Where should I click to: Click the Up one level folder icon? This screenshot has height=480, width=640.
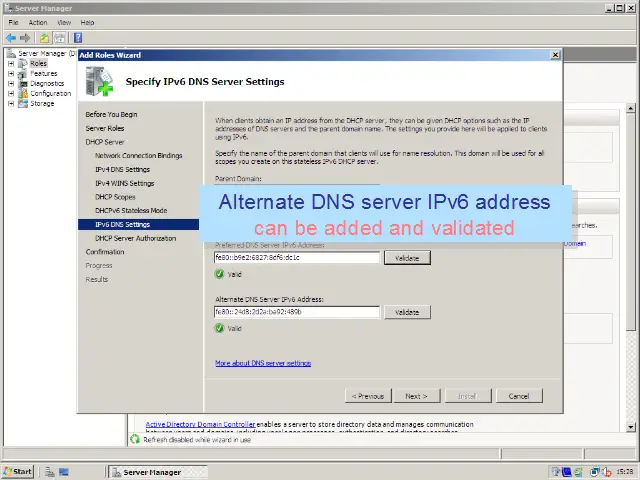[x=44, y=38]
